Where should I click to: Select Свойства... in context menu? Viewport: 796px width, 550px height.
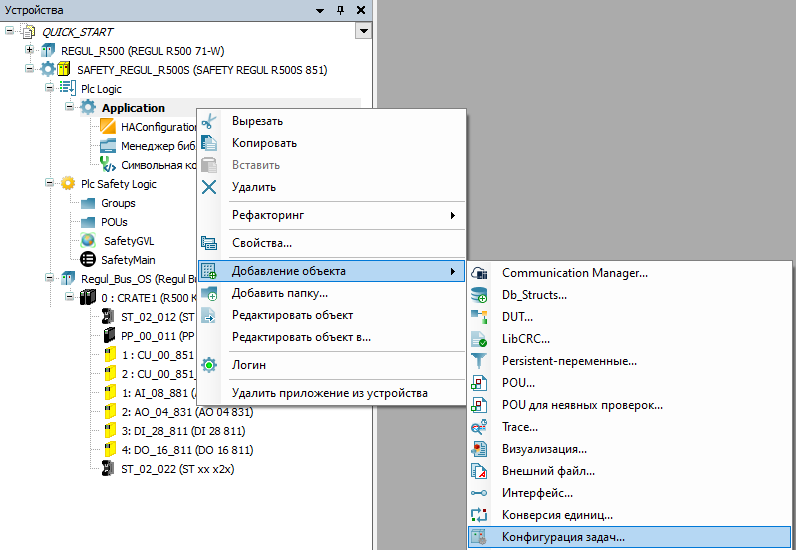point(262,243)
